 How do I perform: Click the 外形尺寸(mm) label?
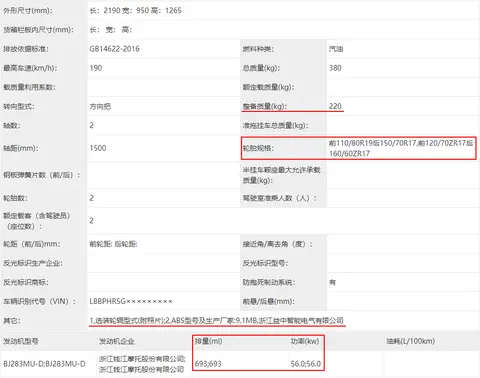pos(28,11)
